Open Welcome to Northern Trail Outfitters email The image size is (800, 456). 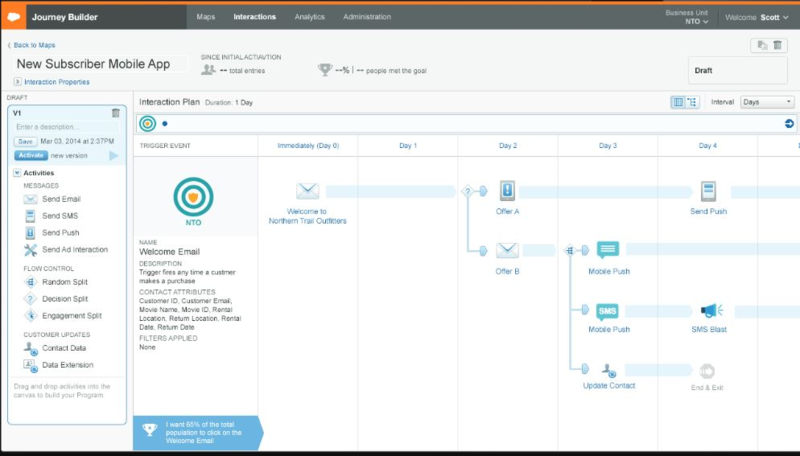click(307, 191)
